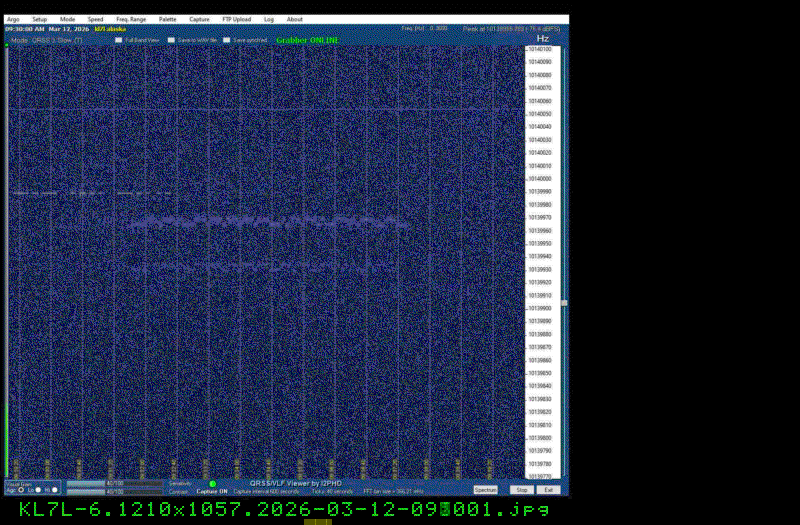Open the Argo menu
Screen dimensions: 800x525
coord(12,19)
